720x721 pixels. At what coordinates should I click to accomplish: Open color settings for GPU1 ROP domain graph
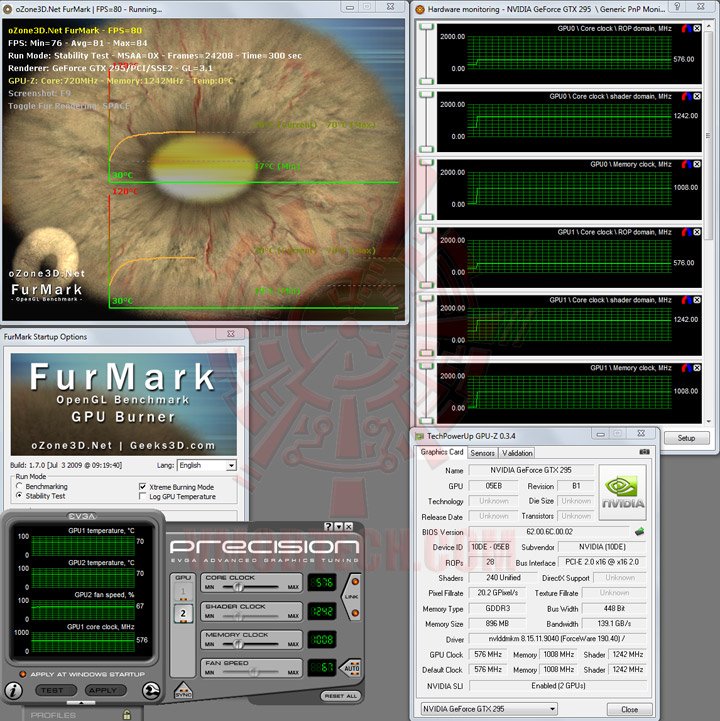pos(686,232)
